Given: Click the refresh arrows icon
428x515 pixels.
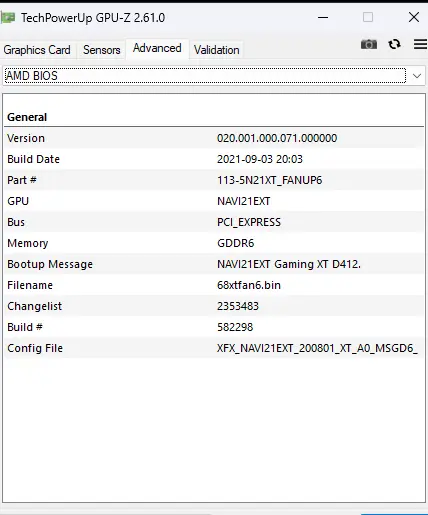Looking at the screenshot, I should coord(394,44).
